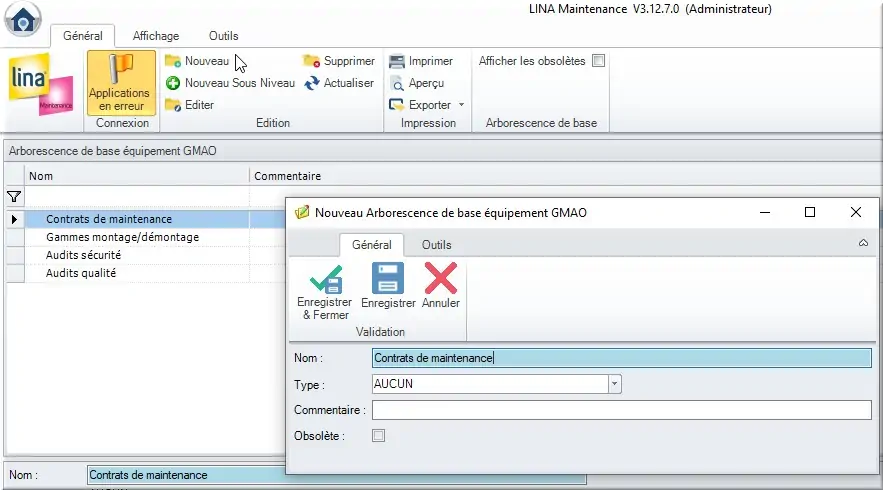Click the Imprimer button label

pos(431,61)
